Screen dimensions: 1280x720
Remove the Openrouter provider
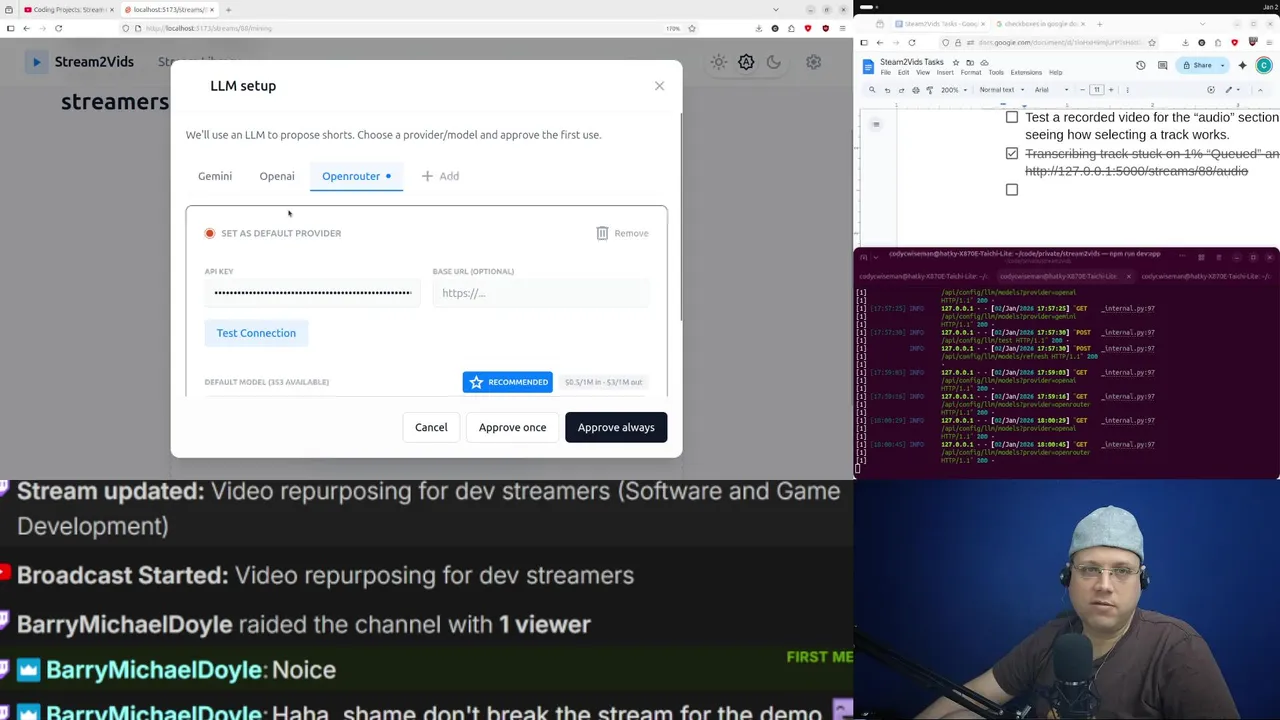tap(622, 233)
